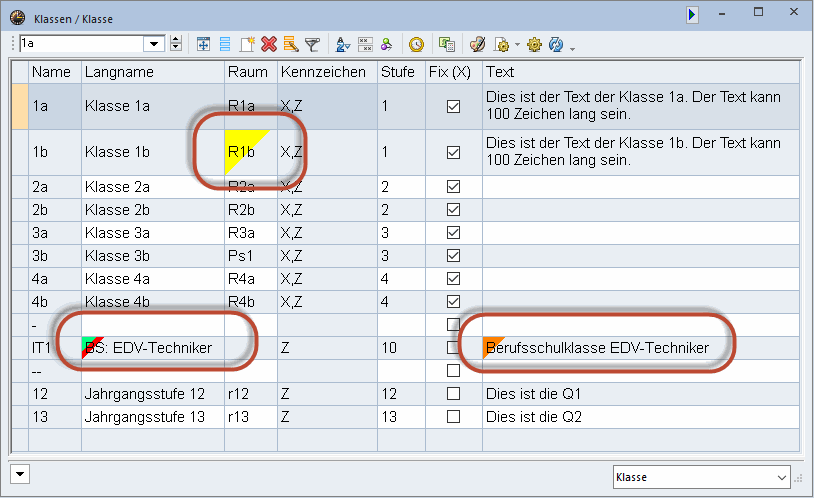Select the yellow-marked R1b room cell

[x=251, y=152]
